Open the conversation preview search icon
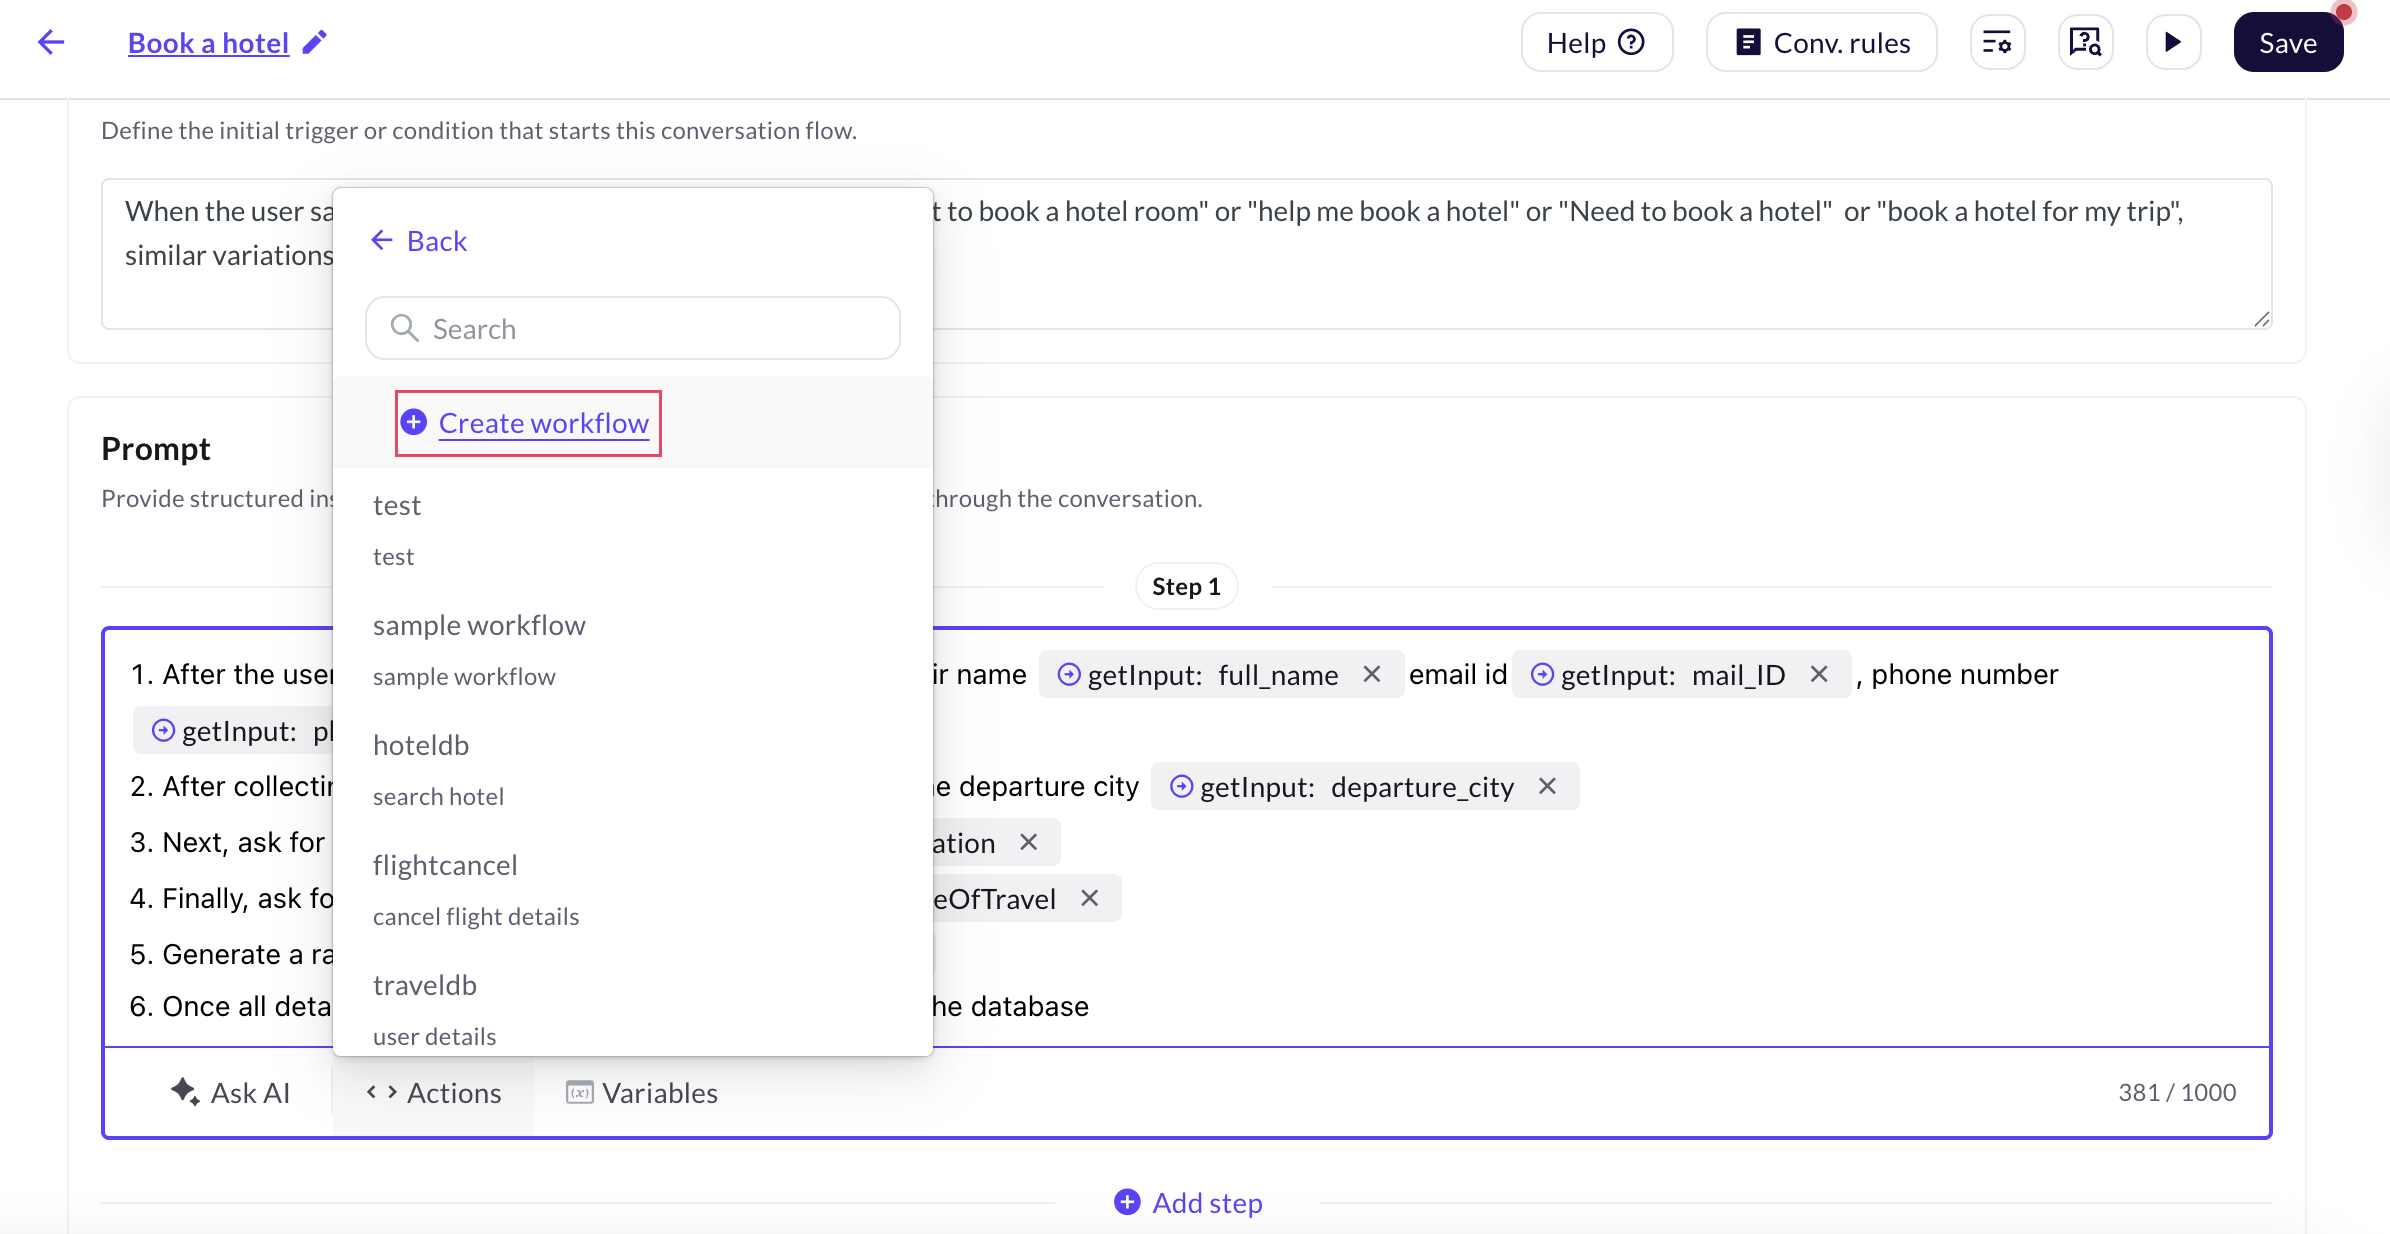Screen dimensions: 2390x1234 pyautogui.click(x=2085, y=42)
